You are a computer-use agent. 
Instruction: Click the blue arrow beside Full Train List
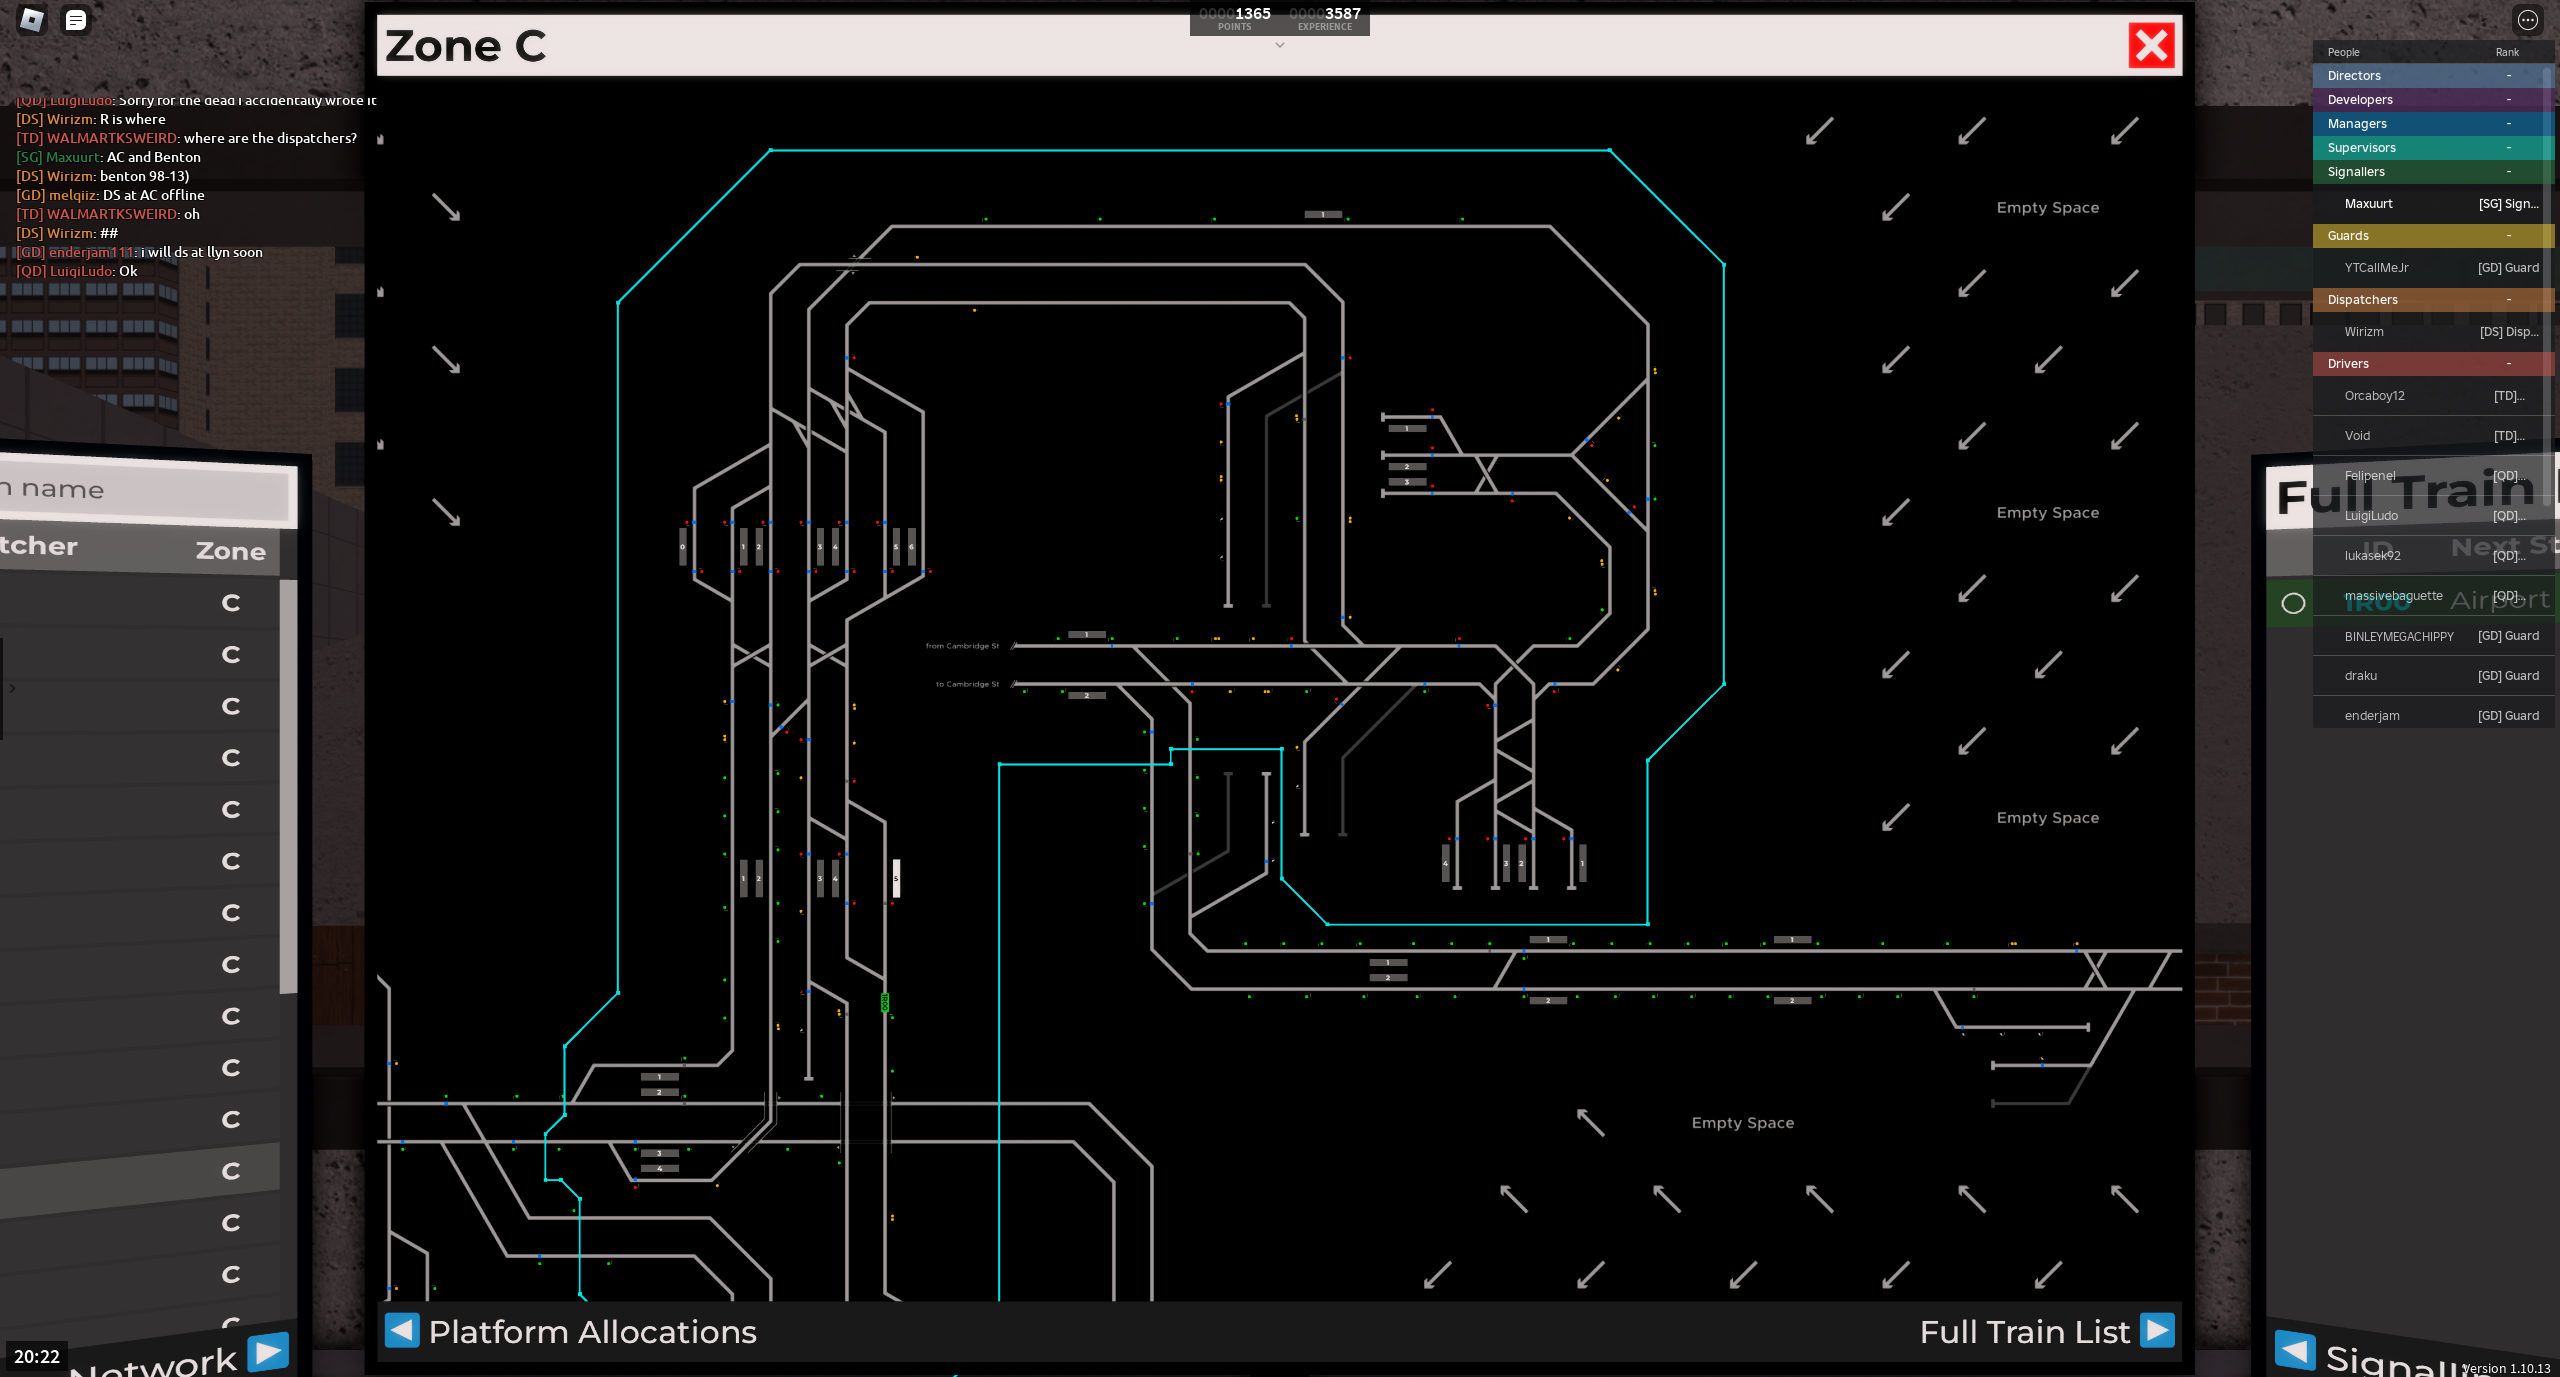(2157, 1330)
